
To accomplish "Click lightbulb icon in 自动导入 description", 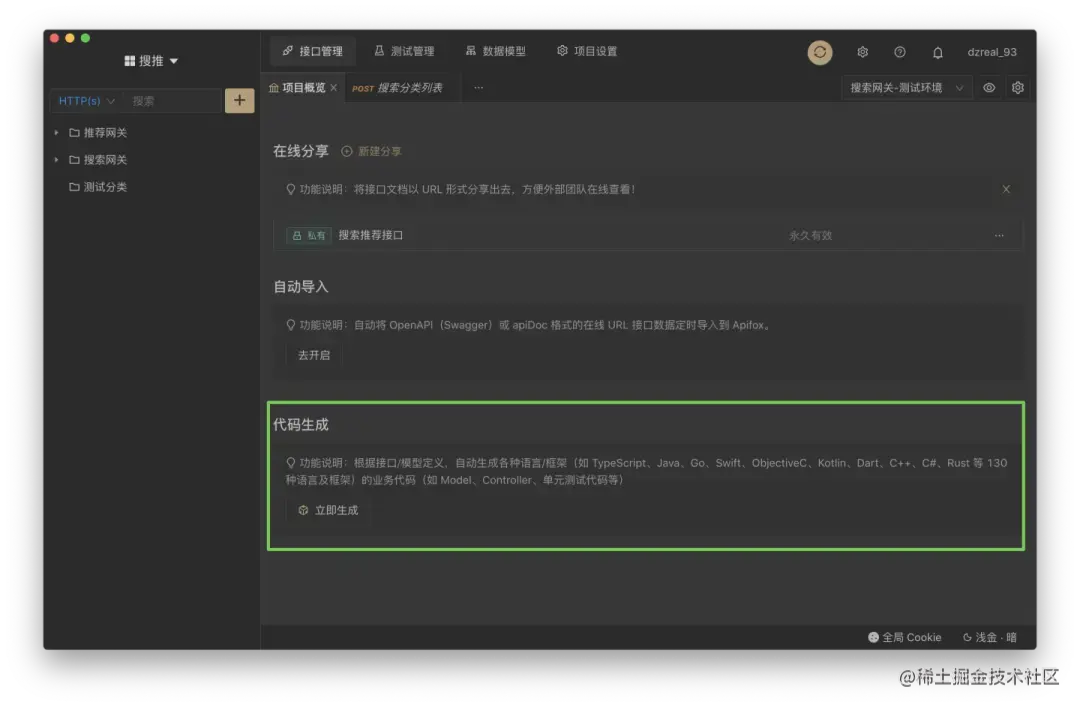I will pyautogui.click(x=291, y=325).
